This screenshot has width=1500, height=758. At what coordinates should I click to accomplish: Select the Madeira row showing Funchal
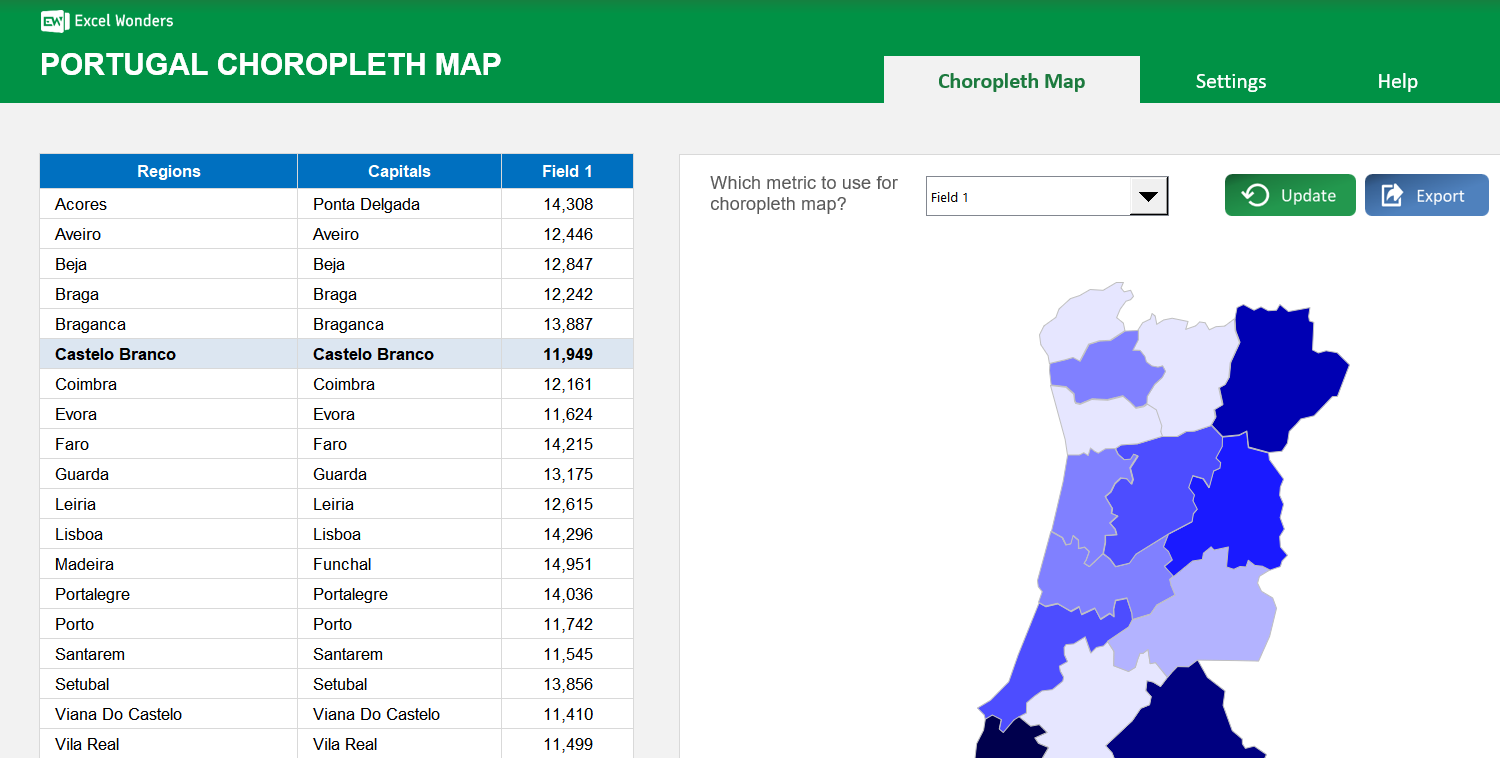point(168,564)
